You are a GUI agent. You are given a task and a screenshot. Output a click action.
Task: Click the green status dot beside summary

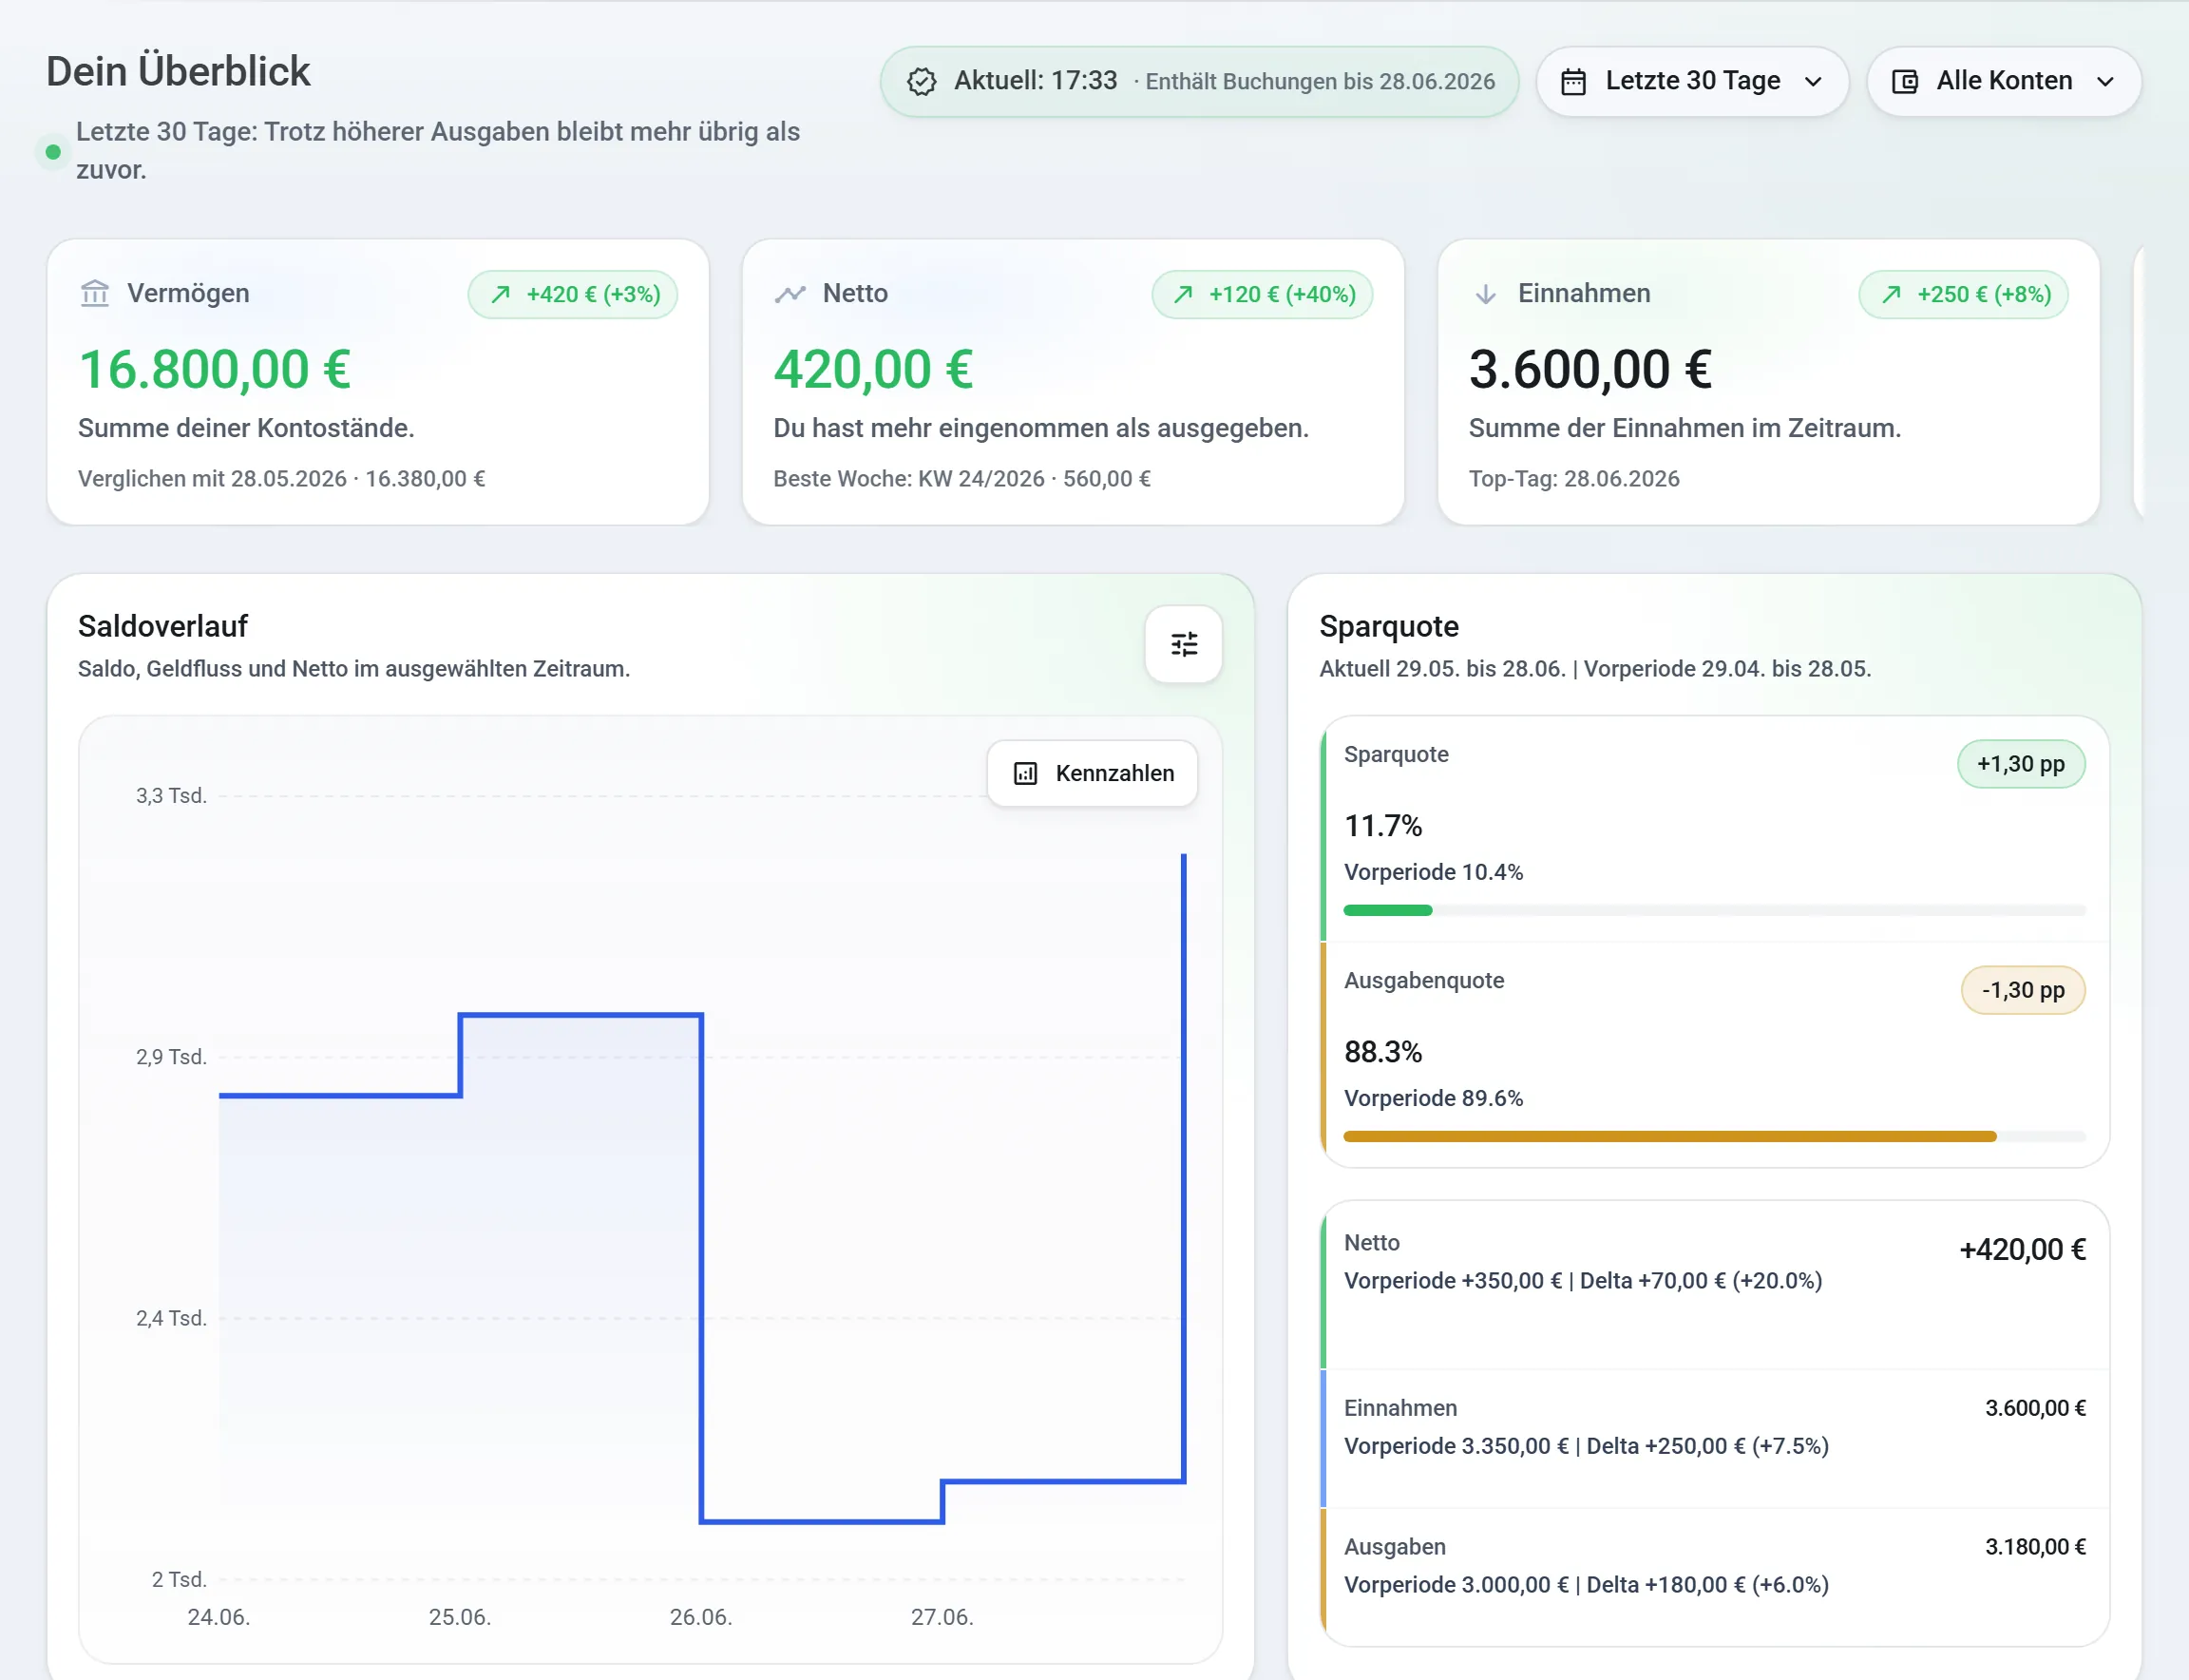tap(53, 152)
